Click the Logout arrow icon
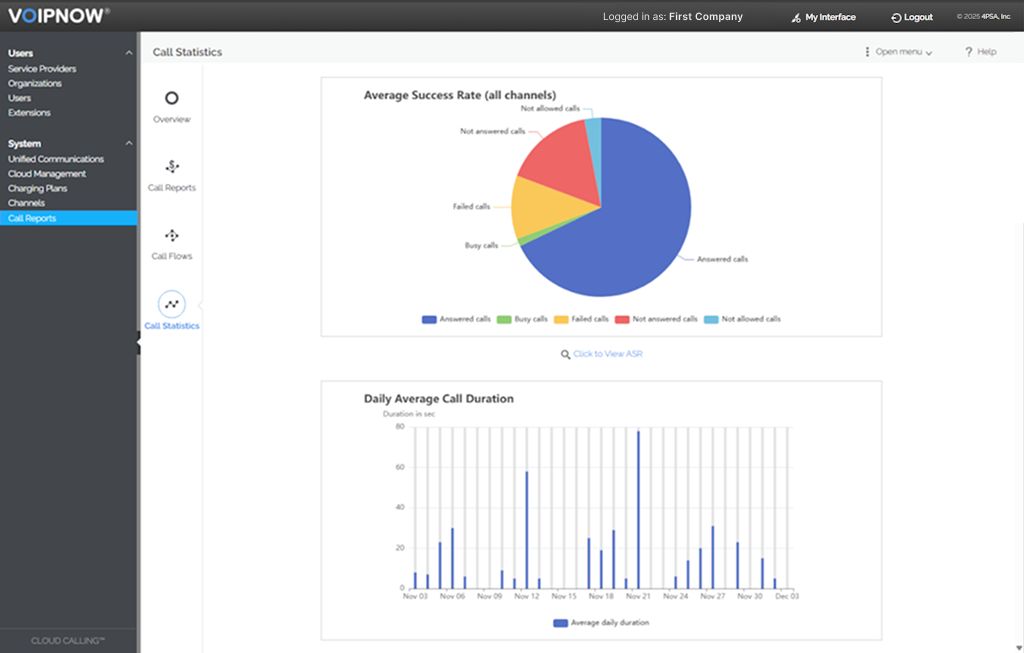Screen dimensions: 1024x653 [x=896, y=18]
